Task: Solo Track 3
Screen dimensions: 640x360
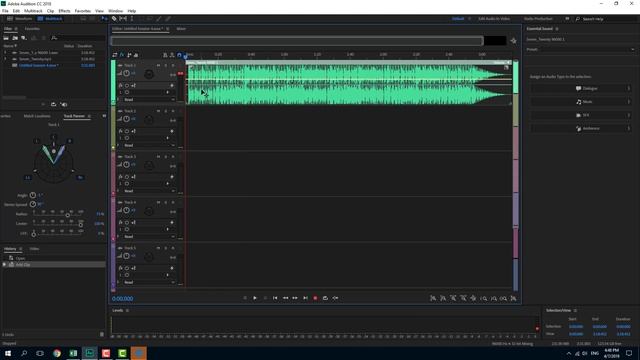Action: coord(166,157)
